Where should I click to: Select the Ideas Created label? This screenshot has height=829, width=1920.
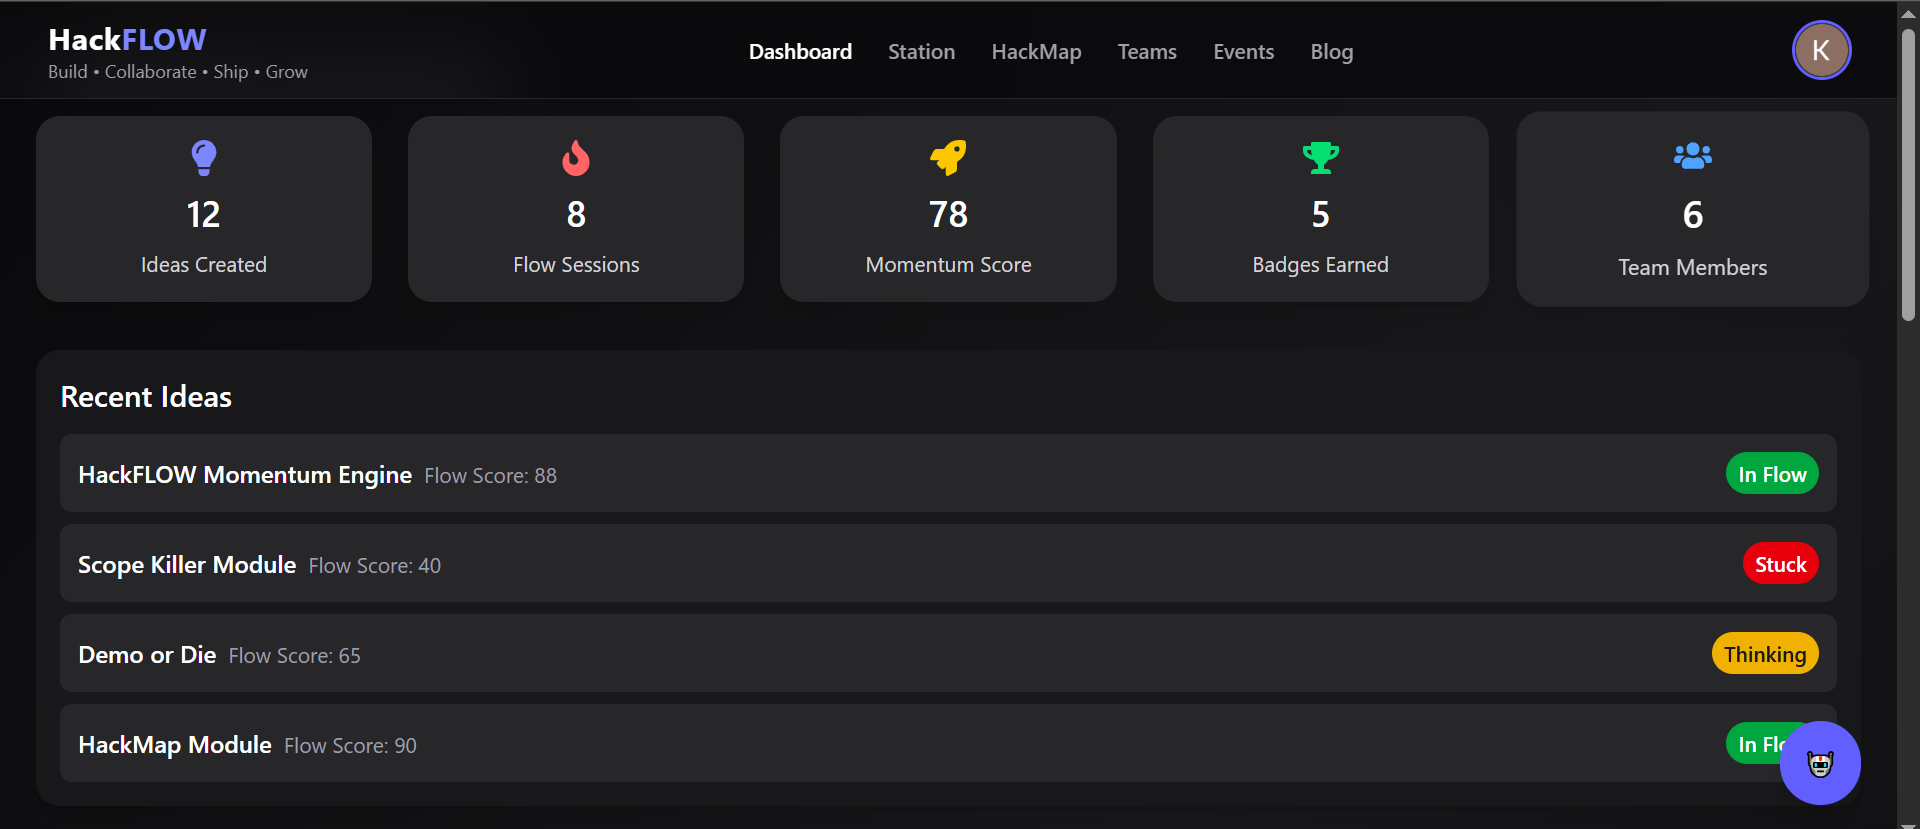click(x=204, y=265)
